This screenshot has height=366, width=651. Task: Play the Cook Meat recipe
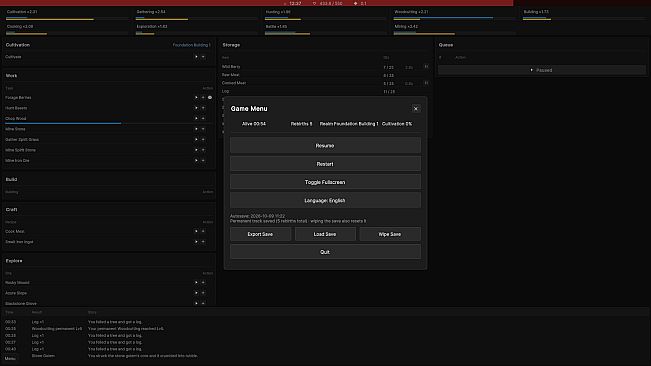pos(196,231)
